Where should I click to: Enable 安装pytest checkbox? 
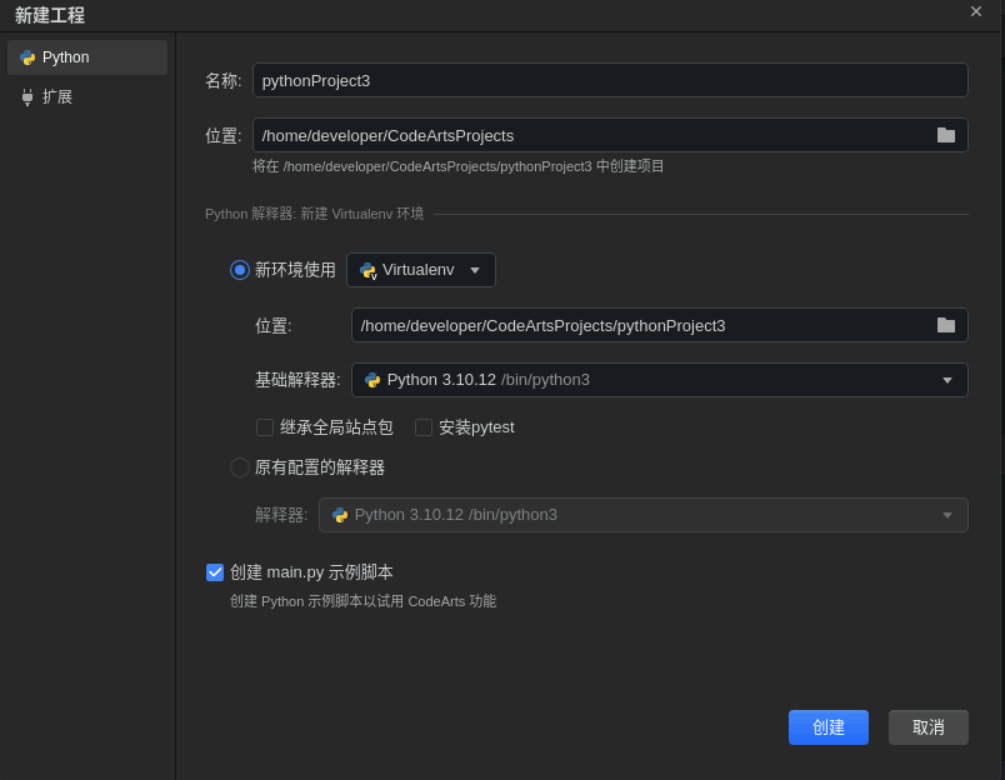(x=424, y=427)
